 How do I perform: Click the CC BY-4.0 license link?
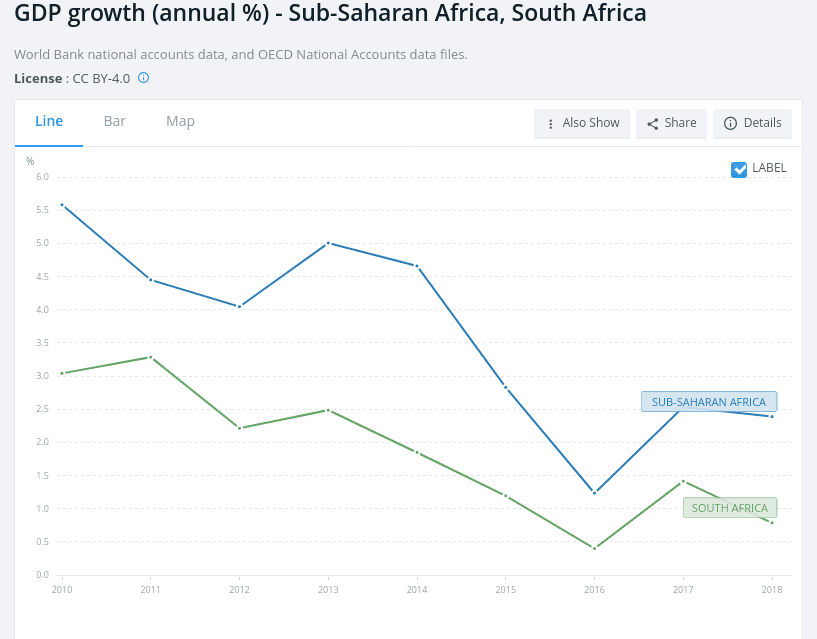(101, 78)
